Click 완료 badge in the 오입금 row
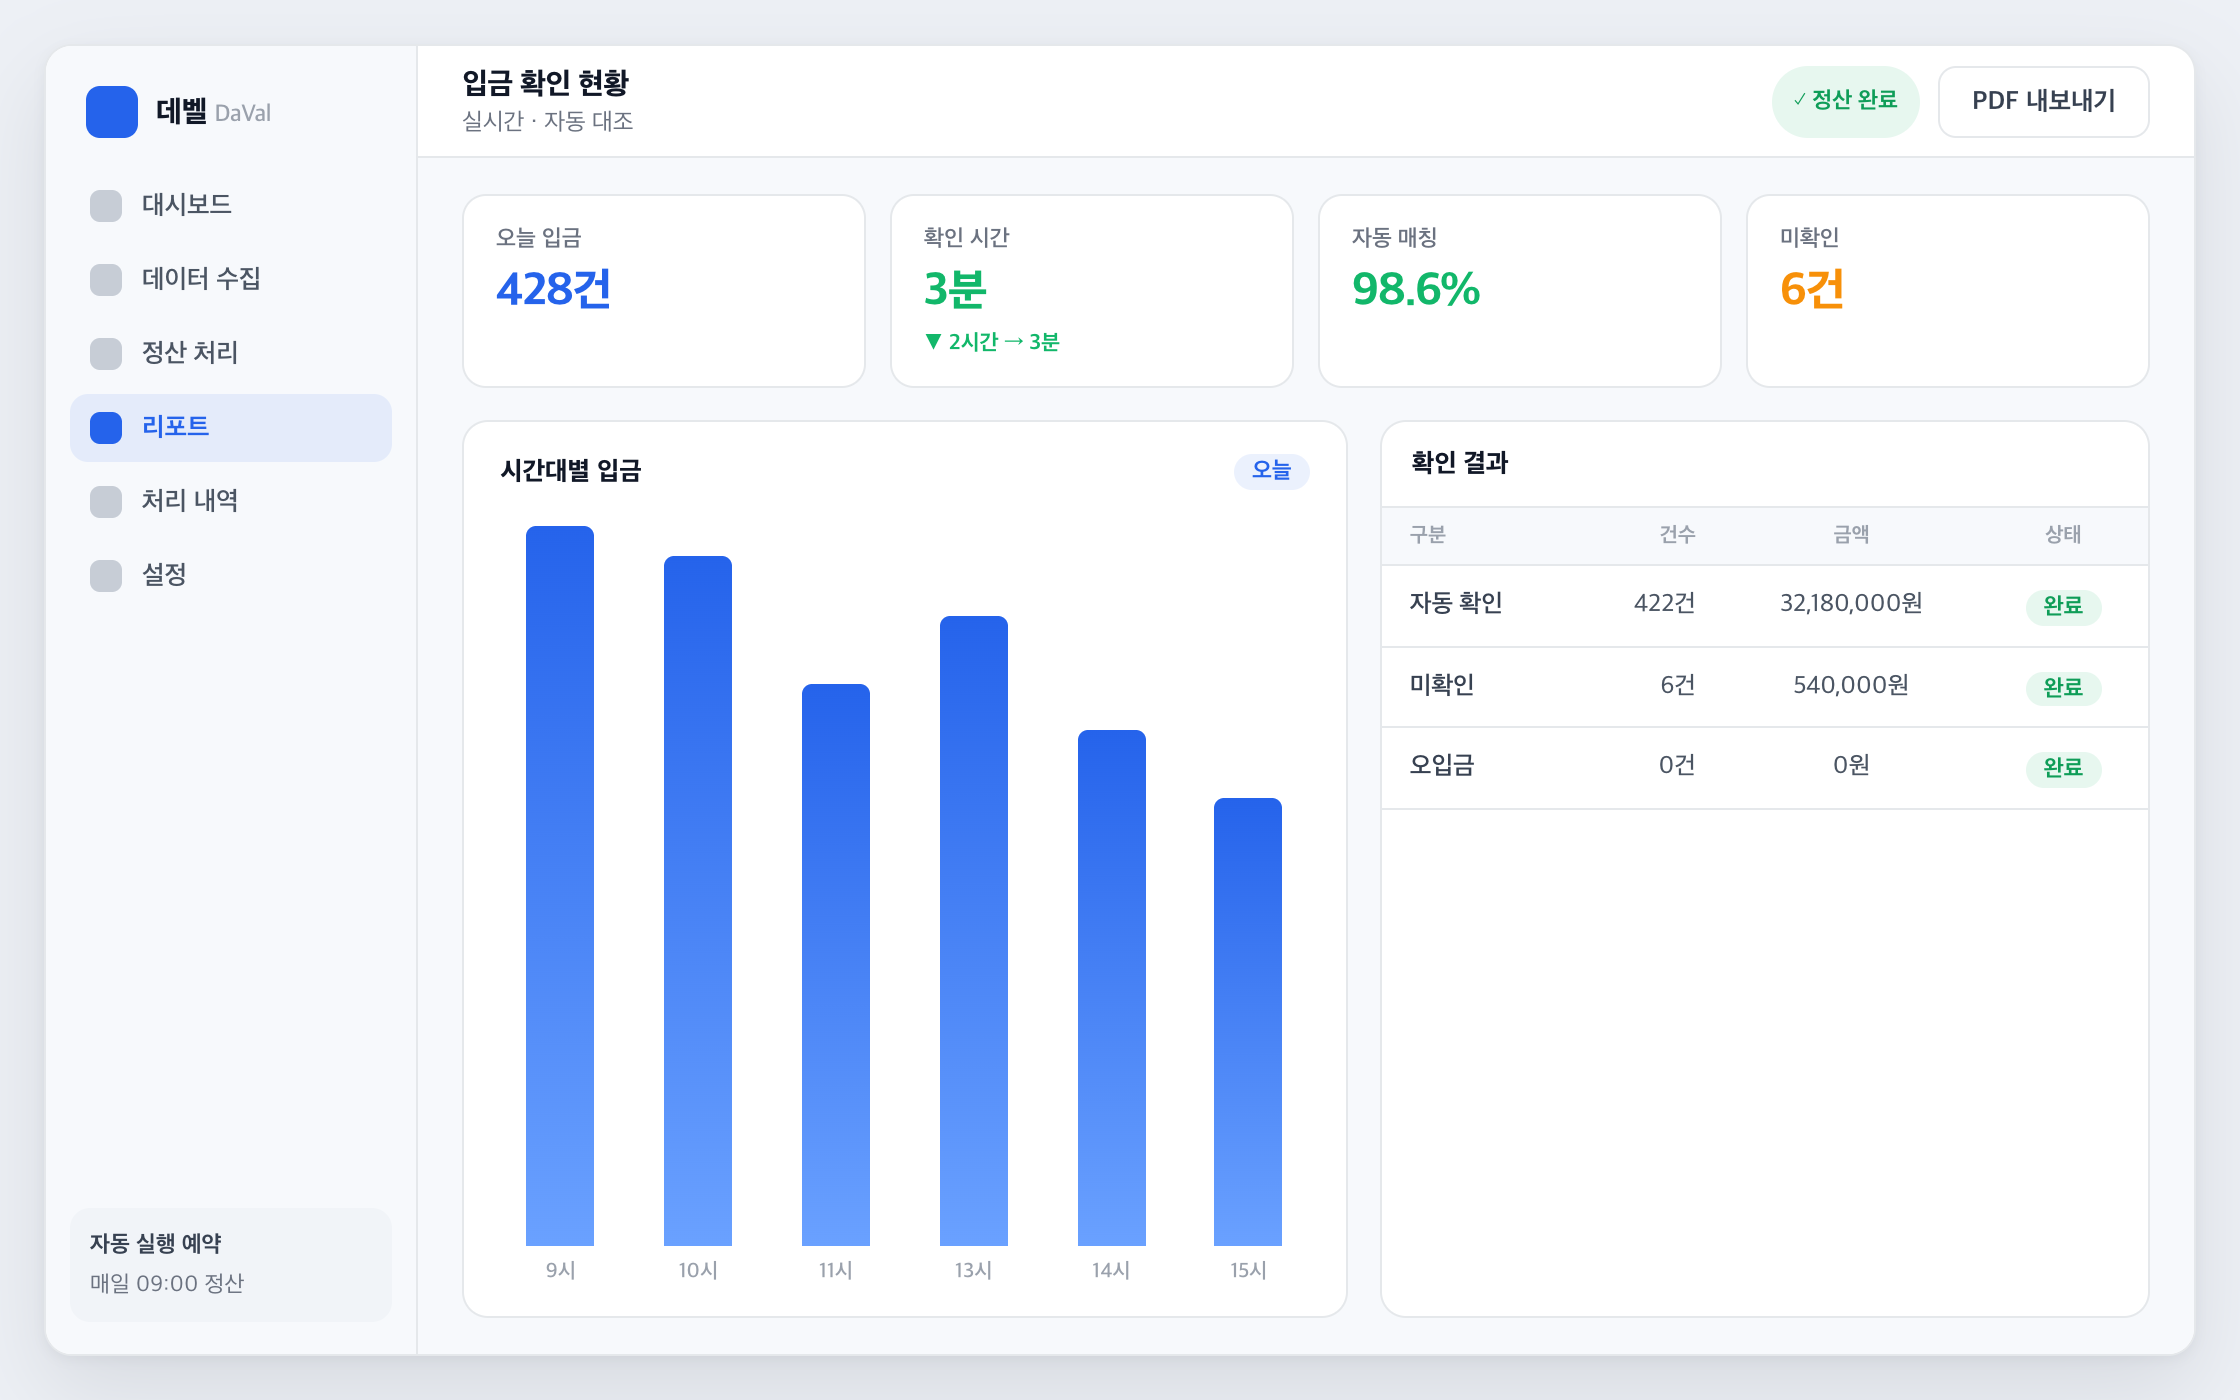Image resolution: width=2240 pixels, height=1400 pixels. point(2063,769)
